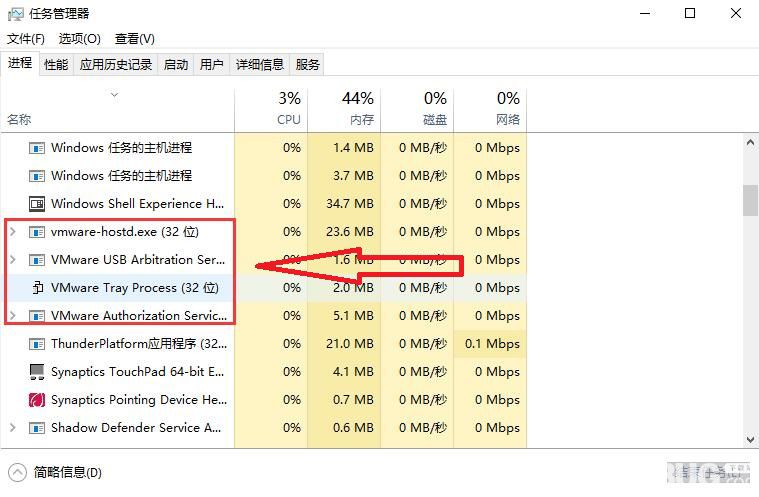Image resolution: width=759 pixels, height=497 pixels.
Task: Click icon of Windows host process using 1.4 MB
Action: [x=37, y=148]
